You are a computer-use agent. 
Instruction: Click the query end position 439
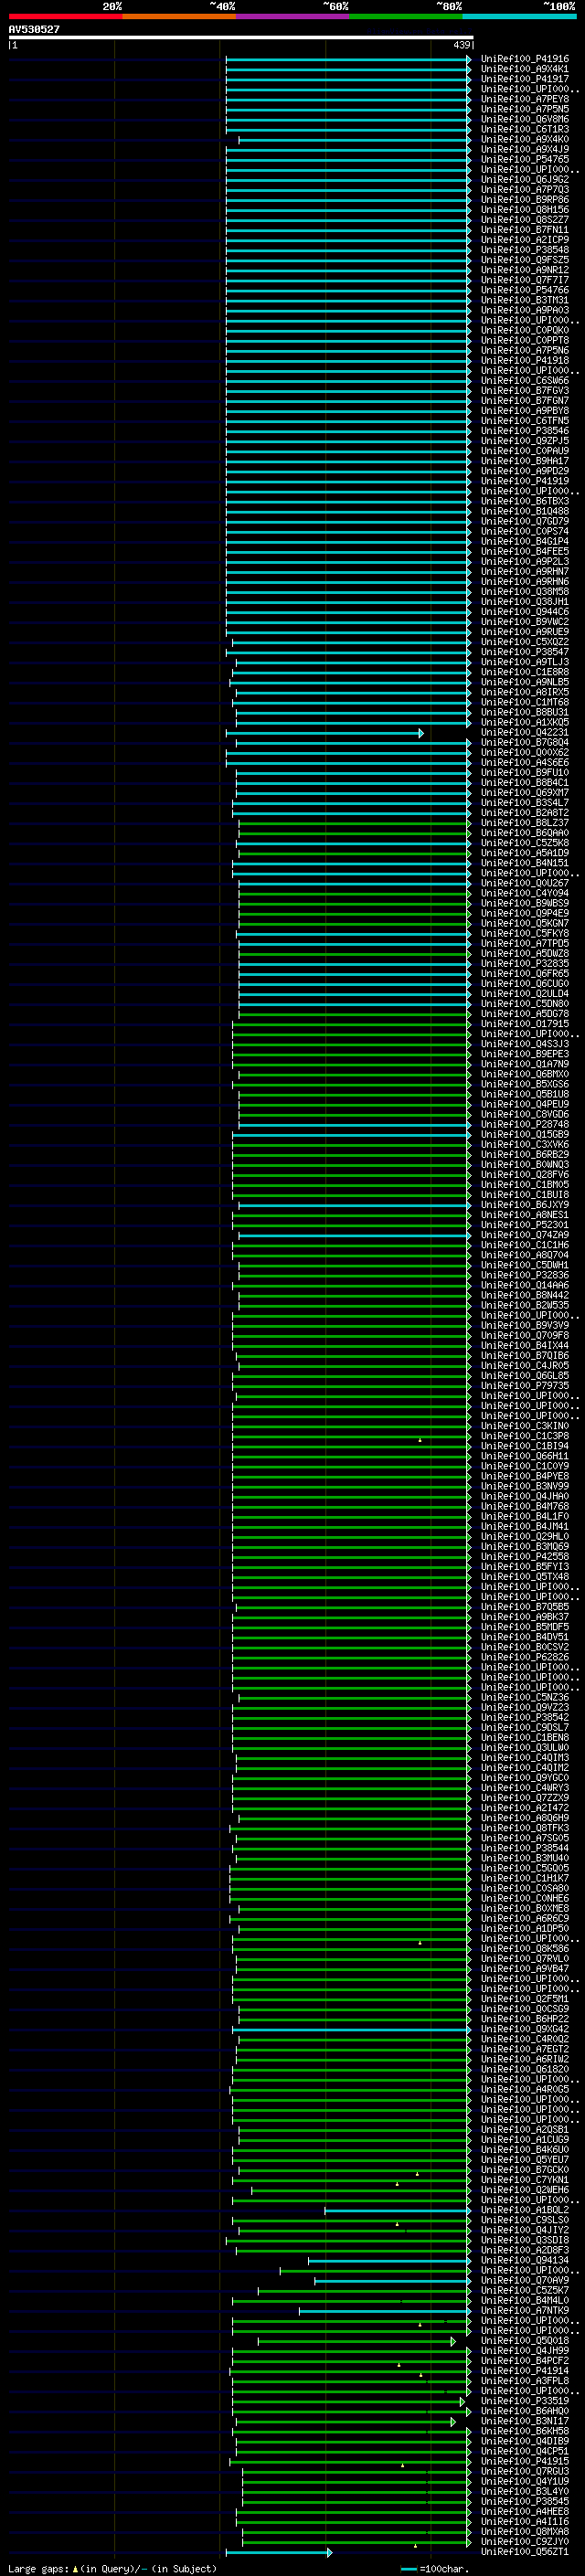[461, 45]
